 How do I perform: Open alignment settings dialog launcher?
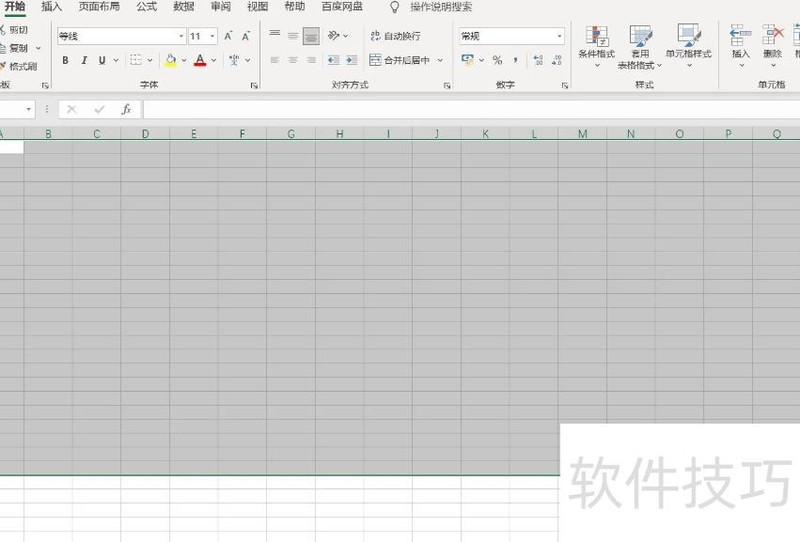(447, 86)
